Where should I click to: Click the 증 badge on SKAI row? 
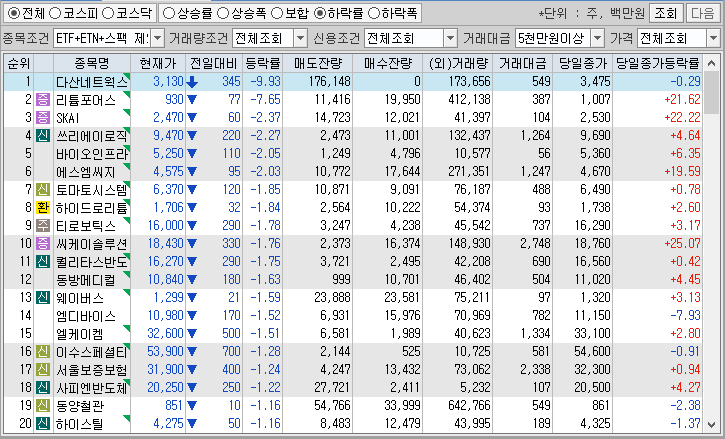tap(43, 117)
